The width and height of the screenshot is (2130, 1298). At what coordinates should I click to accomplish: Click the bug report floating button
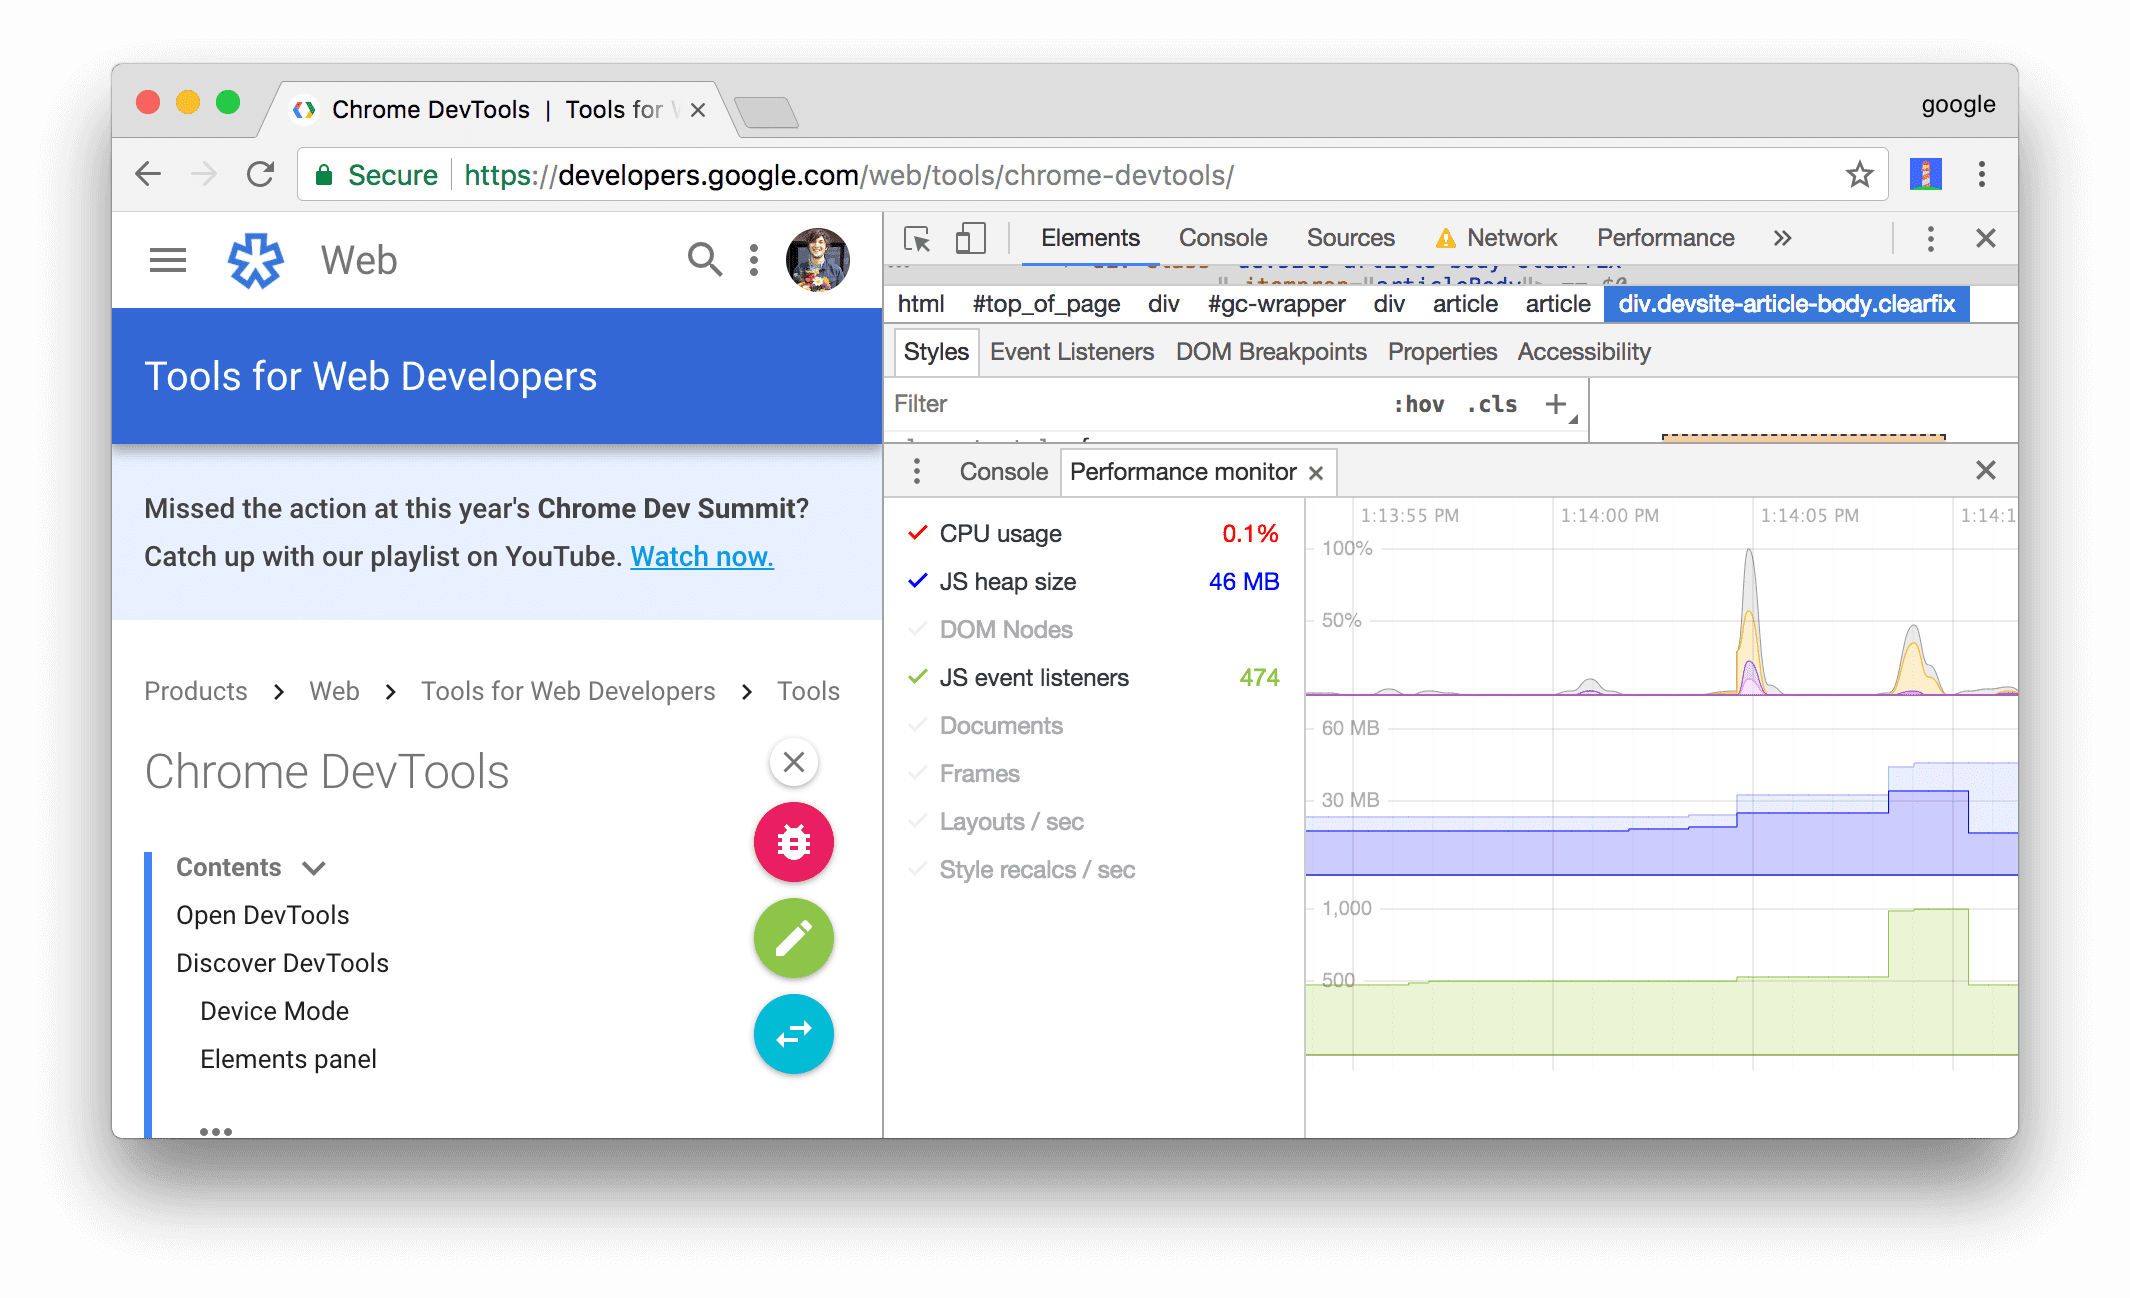point(793,841)
